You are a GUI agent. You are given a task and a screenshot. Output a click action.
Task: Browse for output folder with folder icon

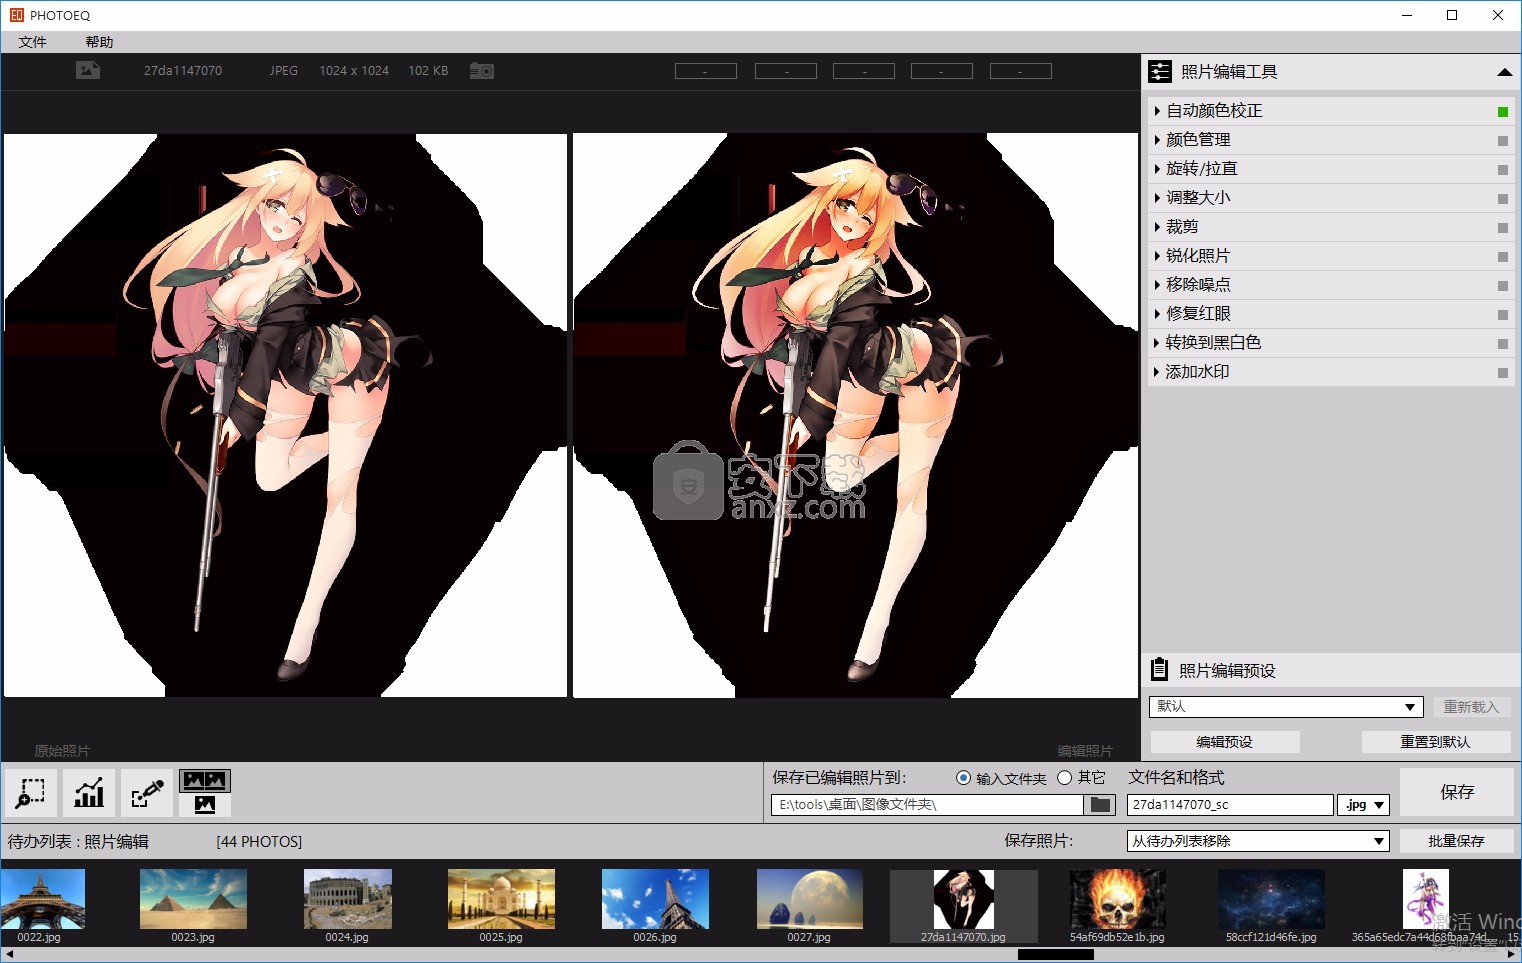click(1100, 805)
